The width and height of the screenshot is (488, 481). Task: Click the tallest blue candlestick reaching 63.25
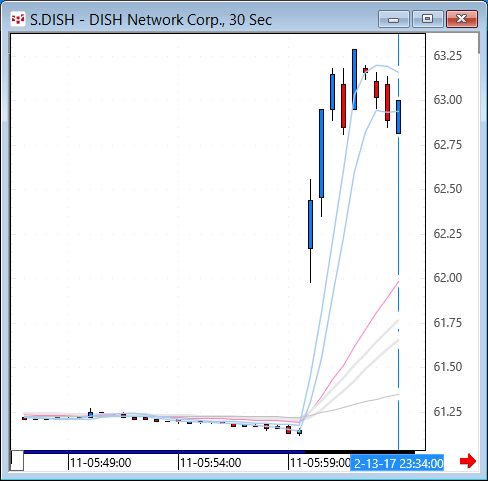354,79
